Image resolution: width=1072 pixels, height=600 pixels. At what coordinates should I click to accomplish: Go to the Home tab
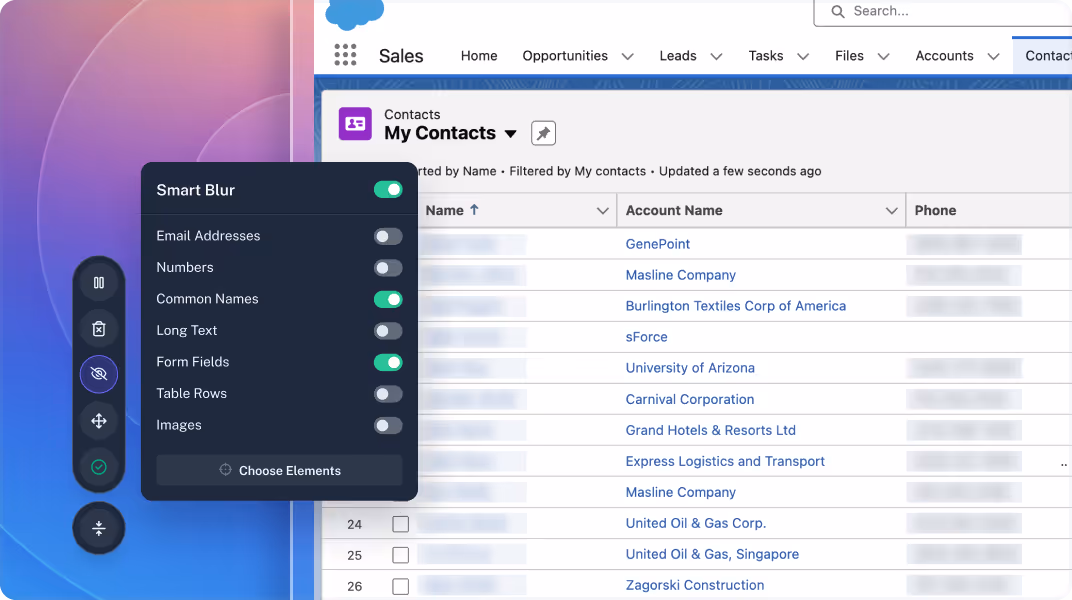(479, 55)
